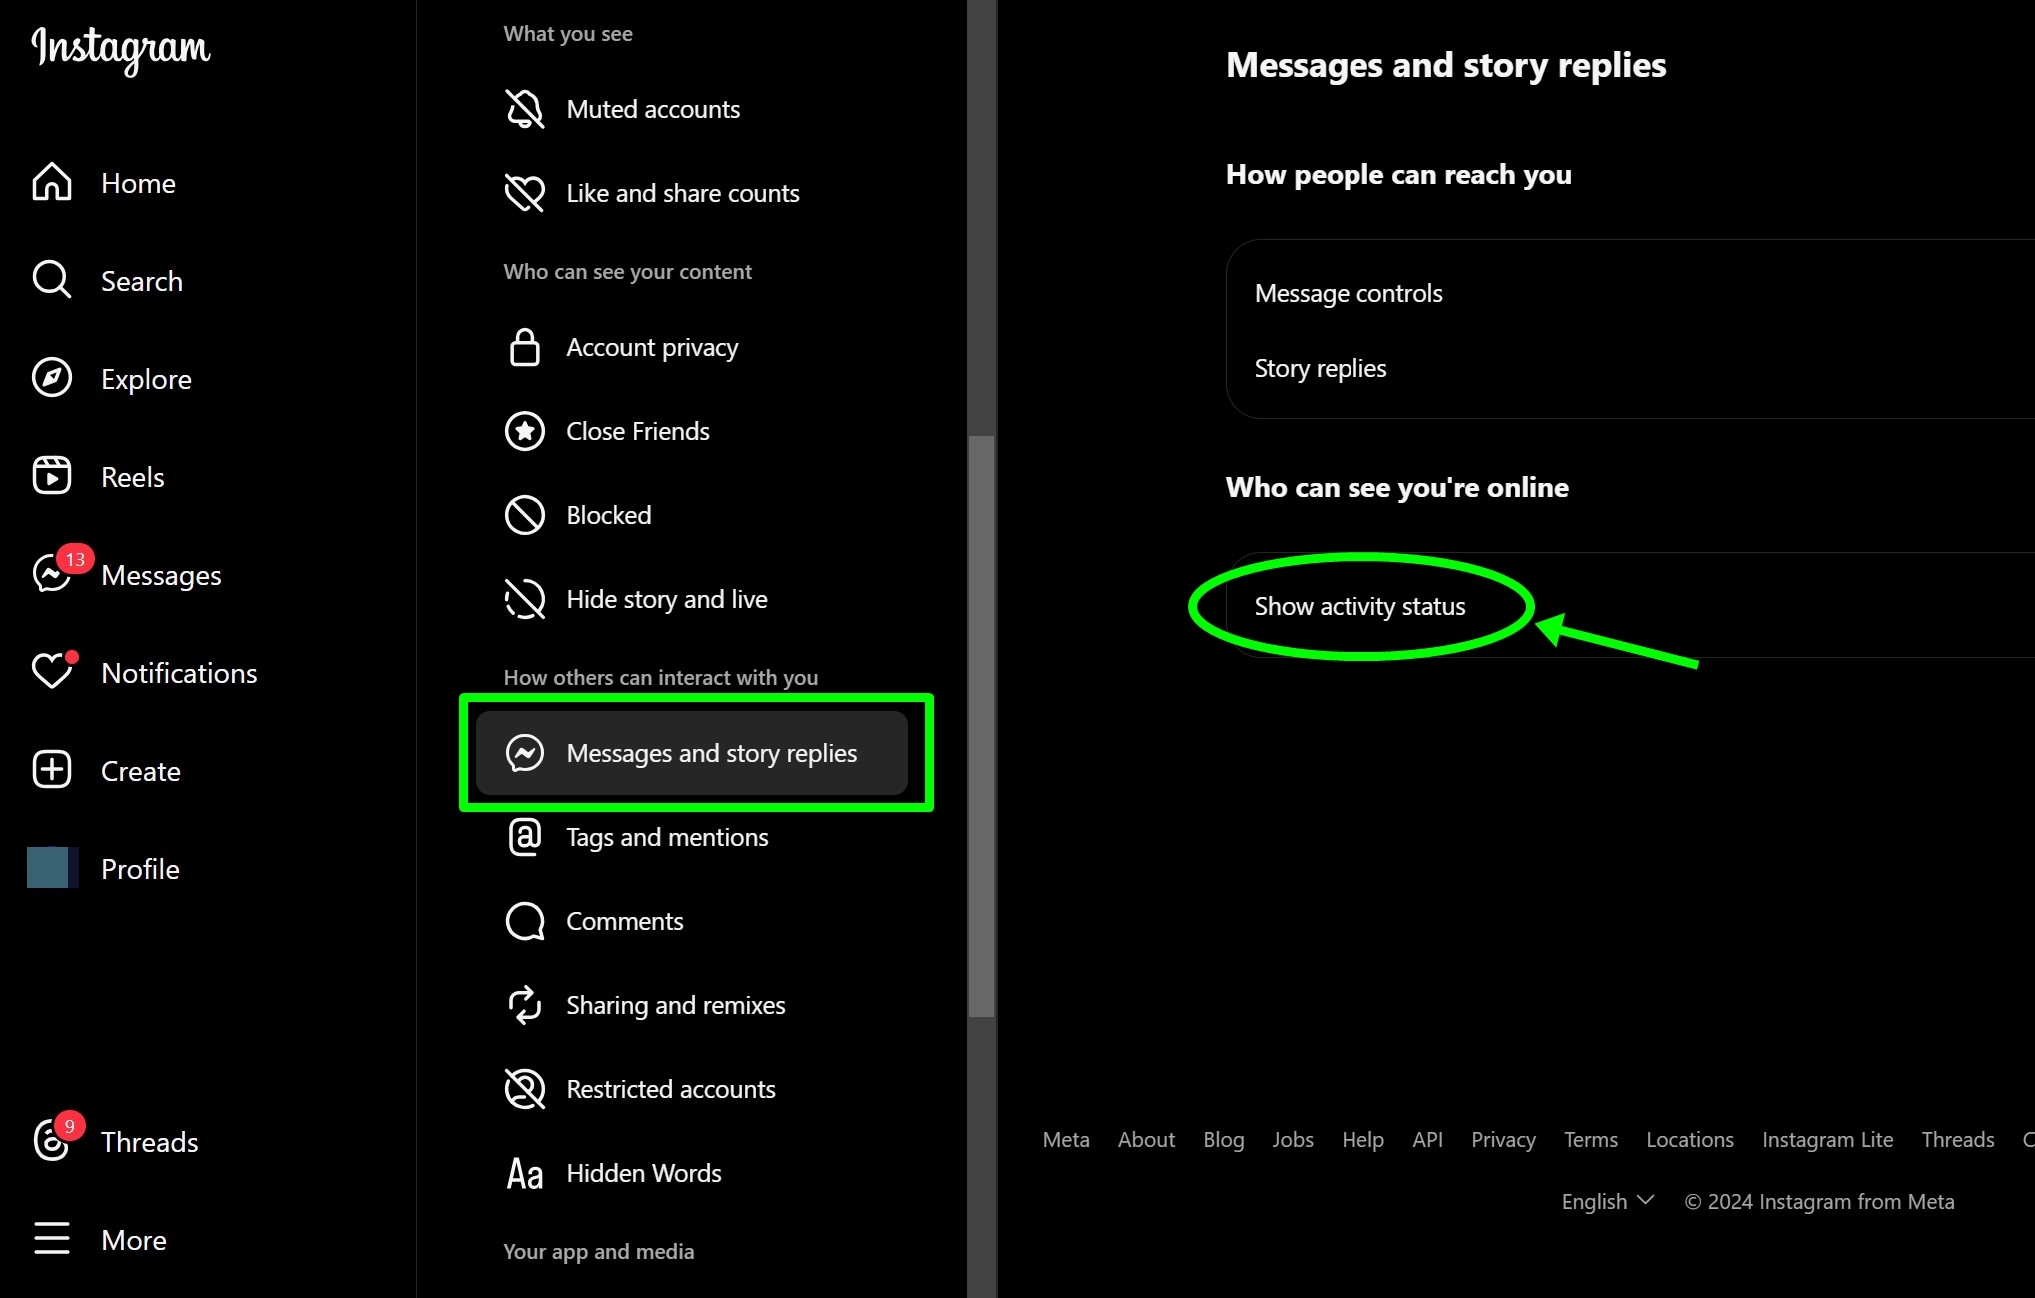Expand the English language dropdown
Viewport: 2035px width, 1298px height.
click(1608, 1201)
